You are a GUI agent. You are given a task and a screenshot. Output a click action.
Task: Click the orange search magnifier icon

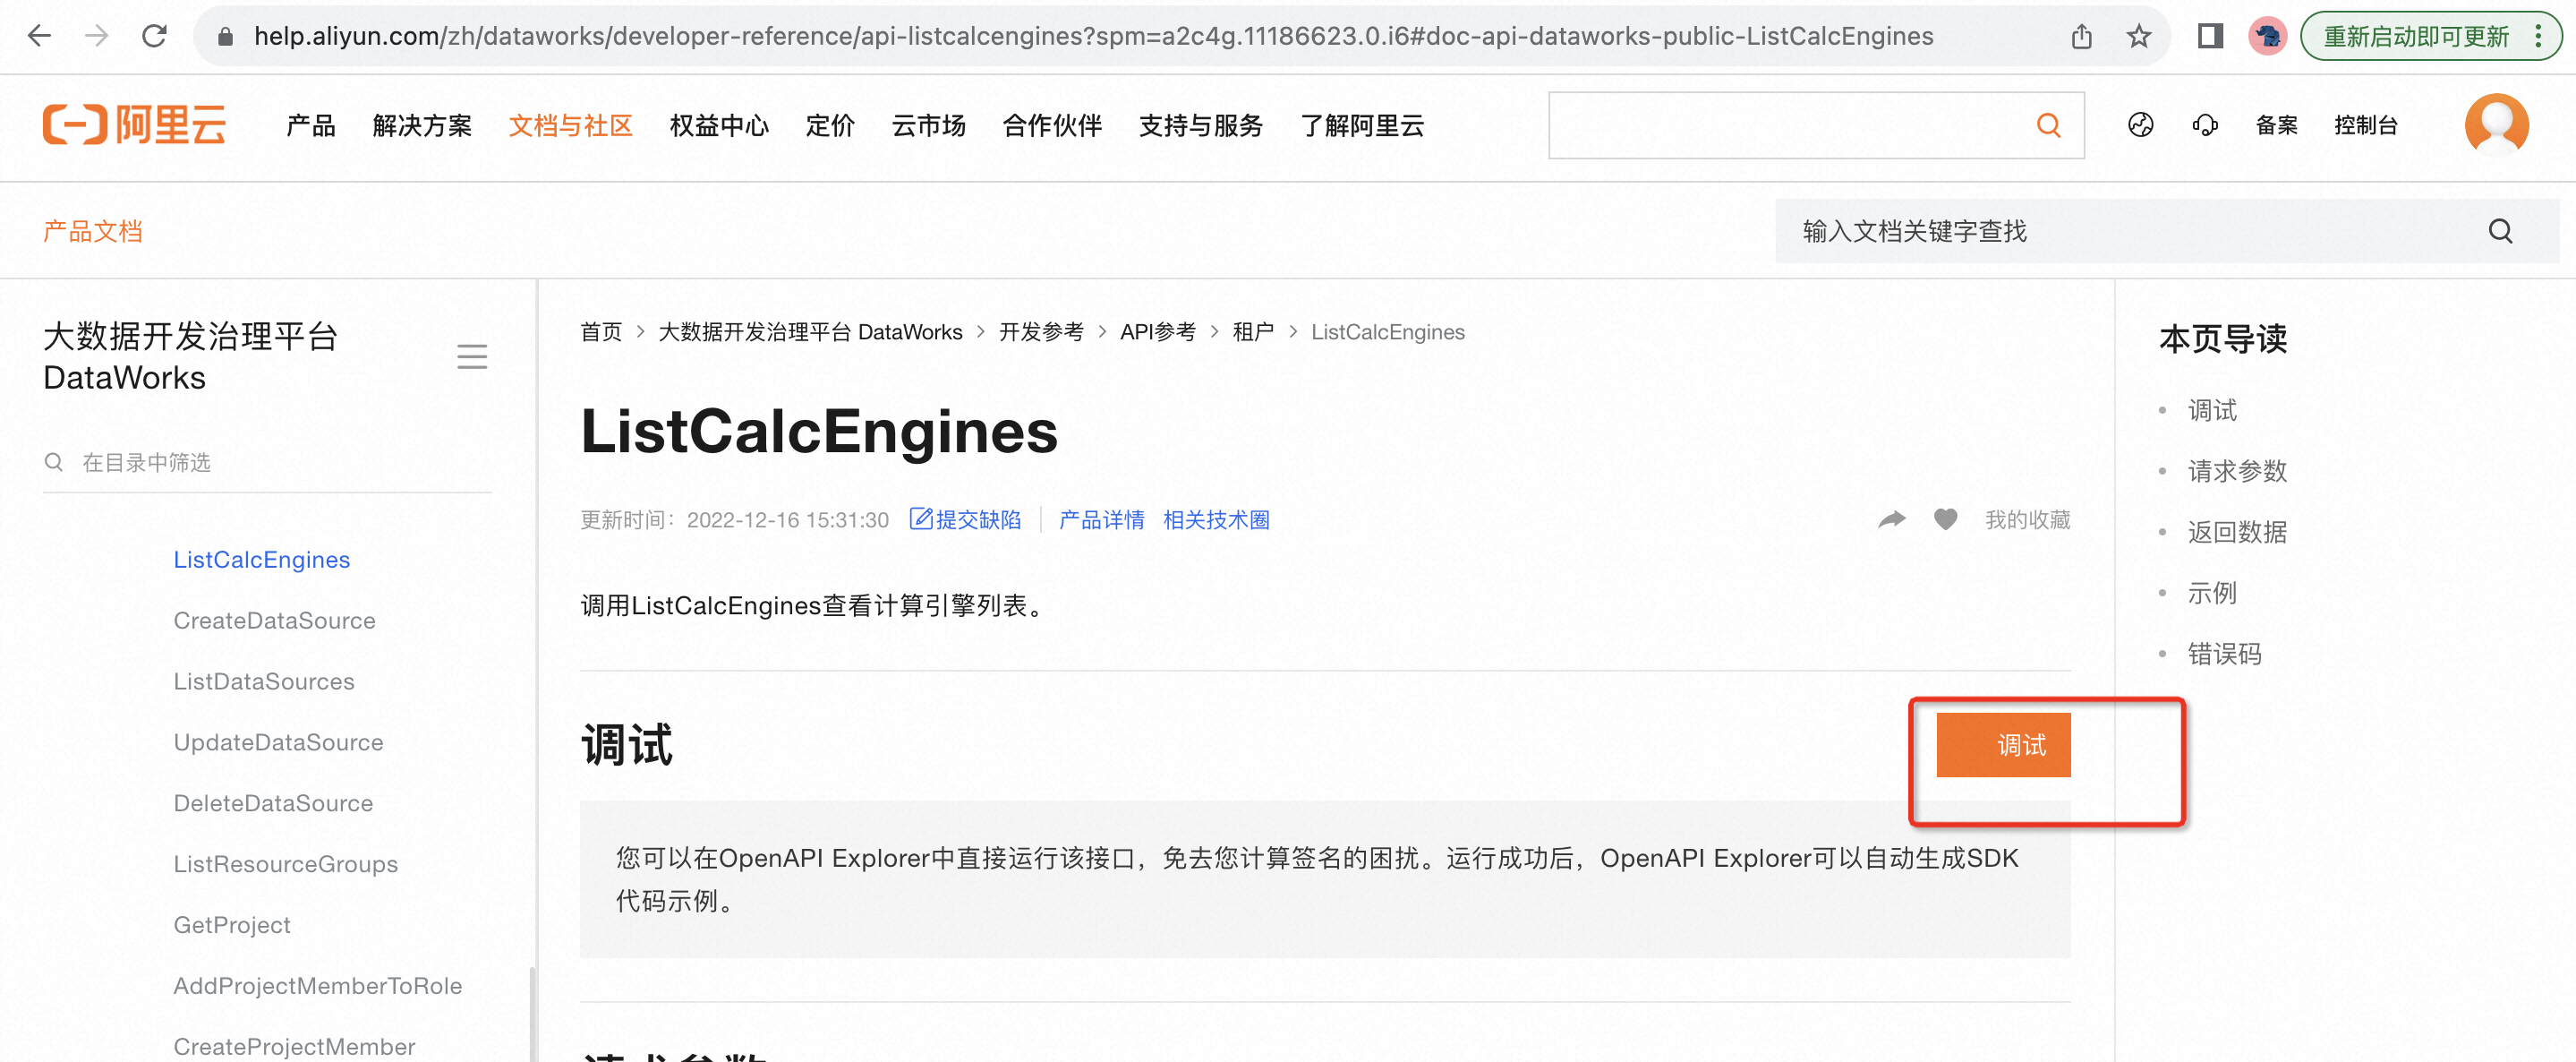pos(2049,125)
